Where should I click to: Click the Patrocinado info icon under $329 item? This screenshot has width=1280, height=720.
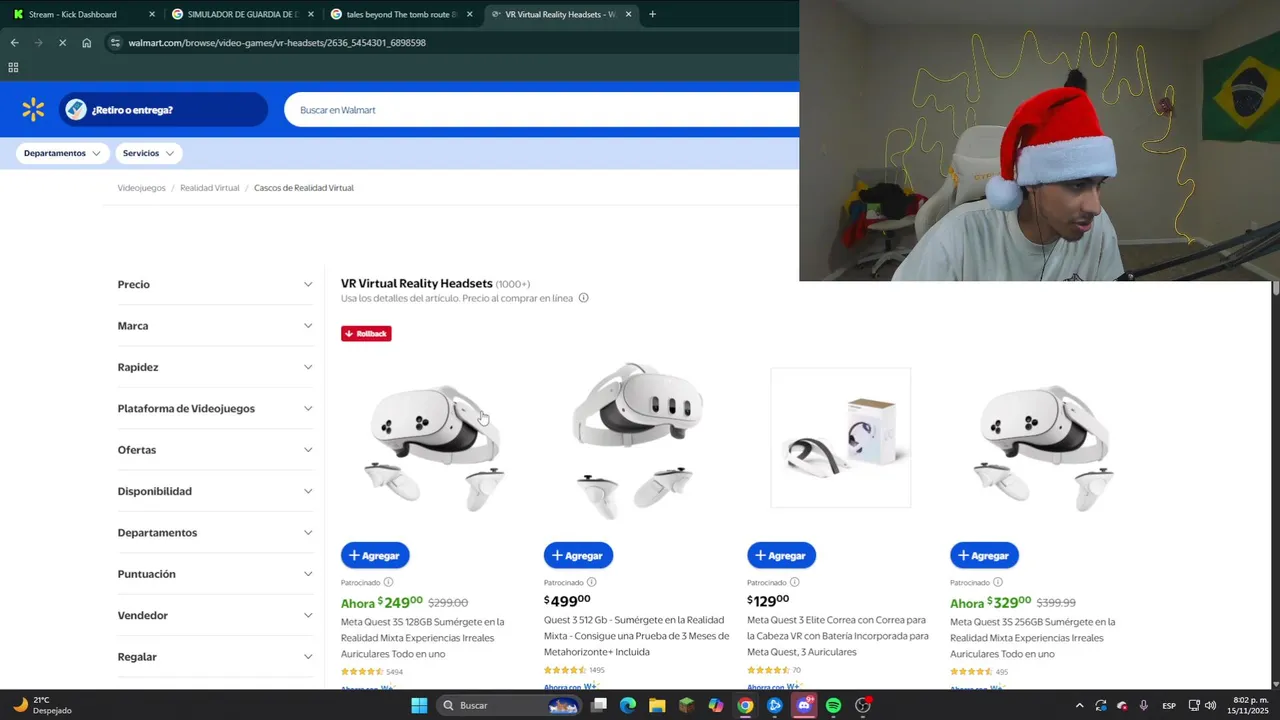[x=997, y=582]
